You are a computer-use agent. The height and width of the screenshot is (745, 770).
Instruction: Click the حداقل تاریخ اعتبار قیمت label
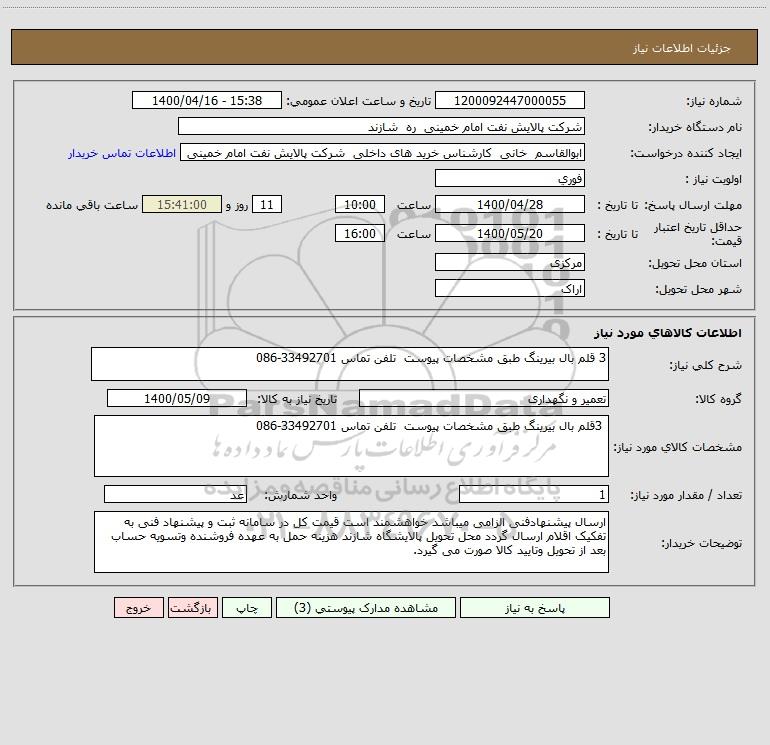pyautogui.click(x=697, y=234)
